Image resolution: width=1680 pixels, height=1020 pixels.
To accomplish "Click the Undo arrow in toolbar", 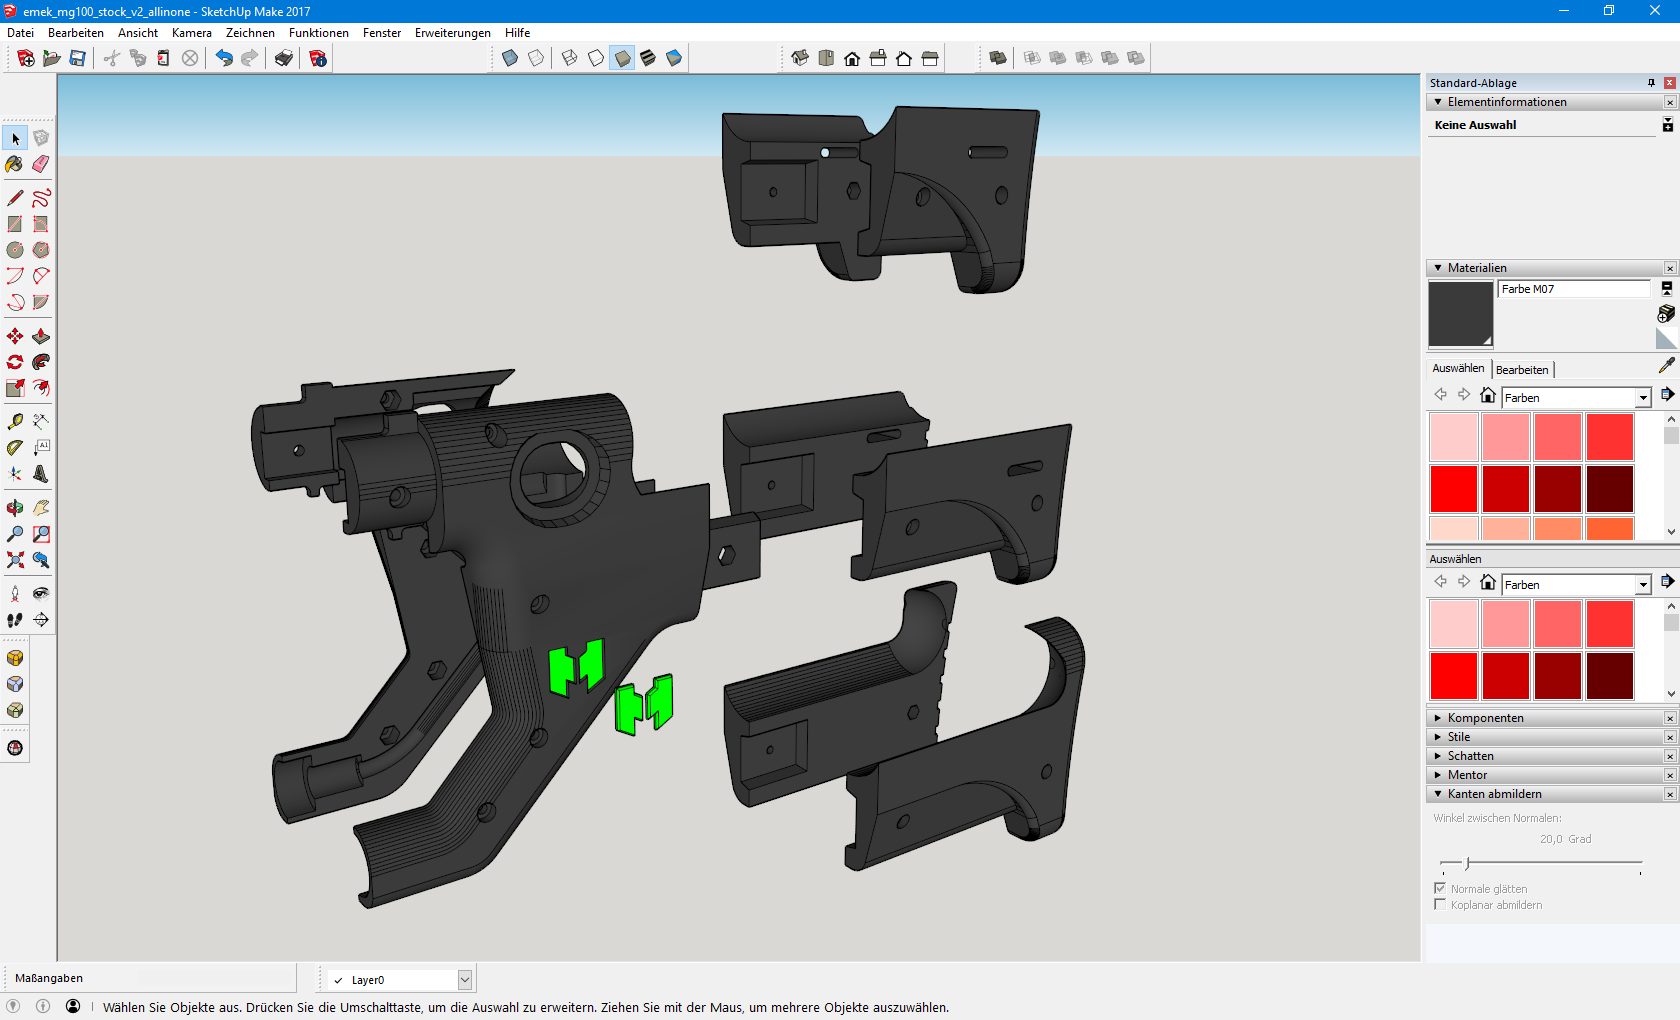I will tap(224, 58).
